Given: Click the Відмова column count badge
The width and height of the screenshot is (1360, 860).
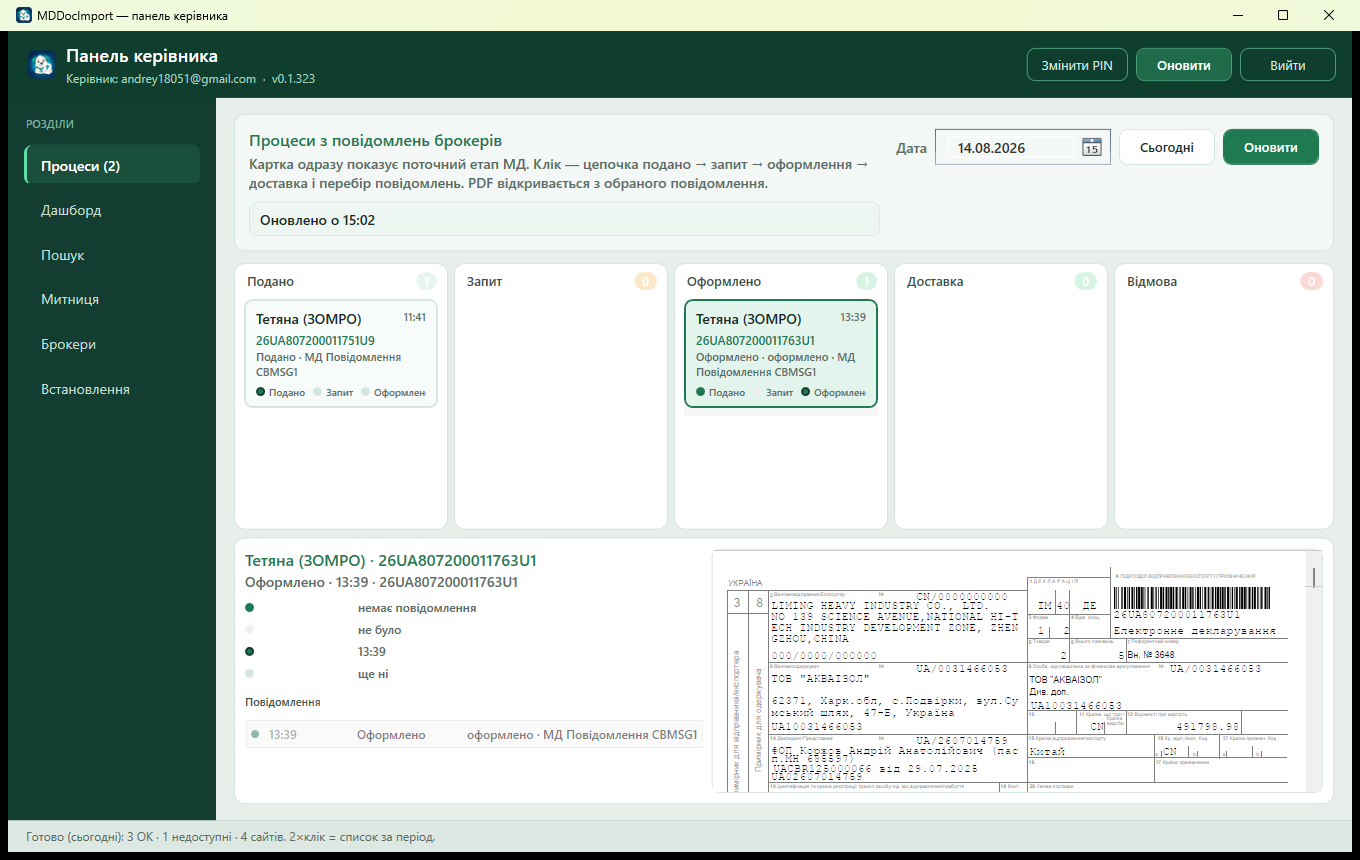Looking at the screenshot, I should tap(1311, 282).
